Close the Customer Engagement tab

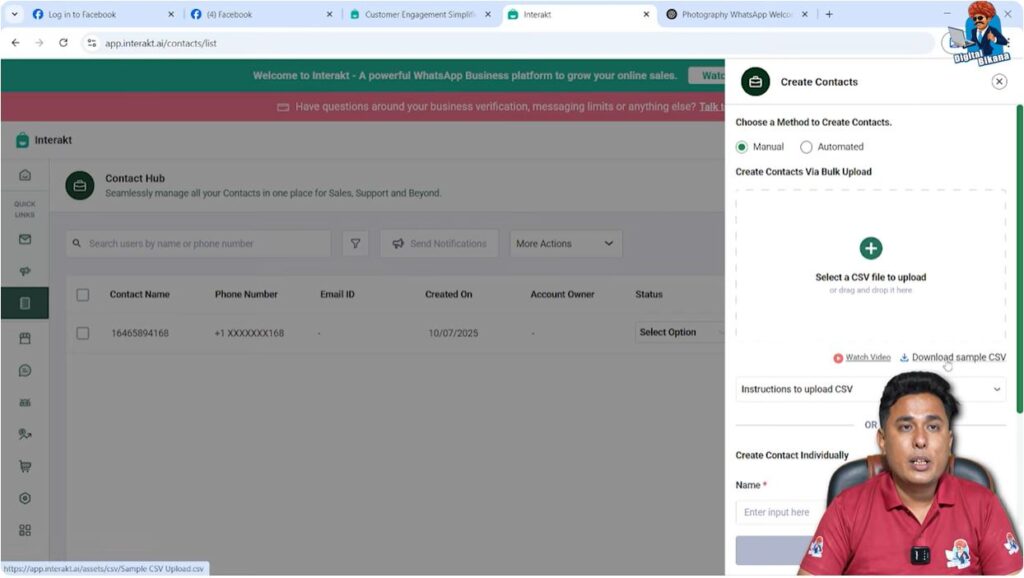(x=488, y=14)
